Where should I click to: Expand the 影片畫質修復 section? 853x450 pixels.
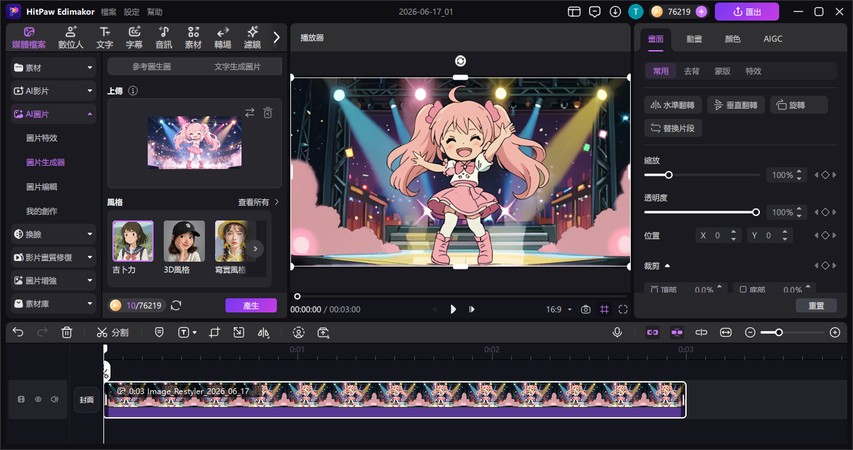pos(53,257)
